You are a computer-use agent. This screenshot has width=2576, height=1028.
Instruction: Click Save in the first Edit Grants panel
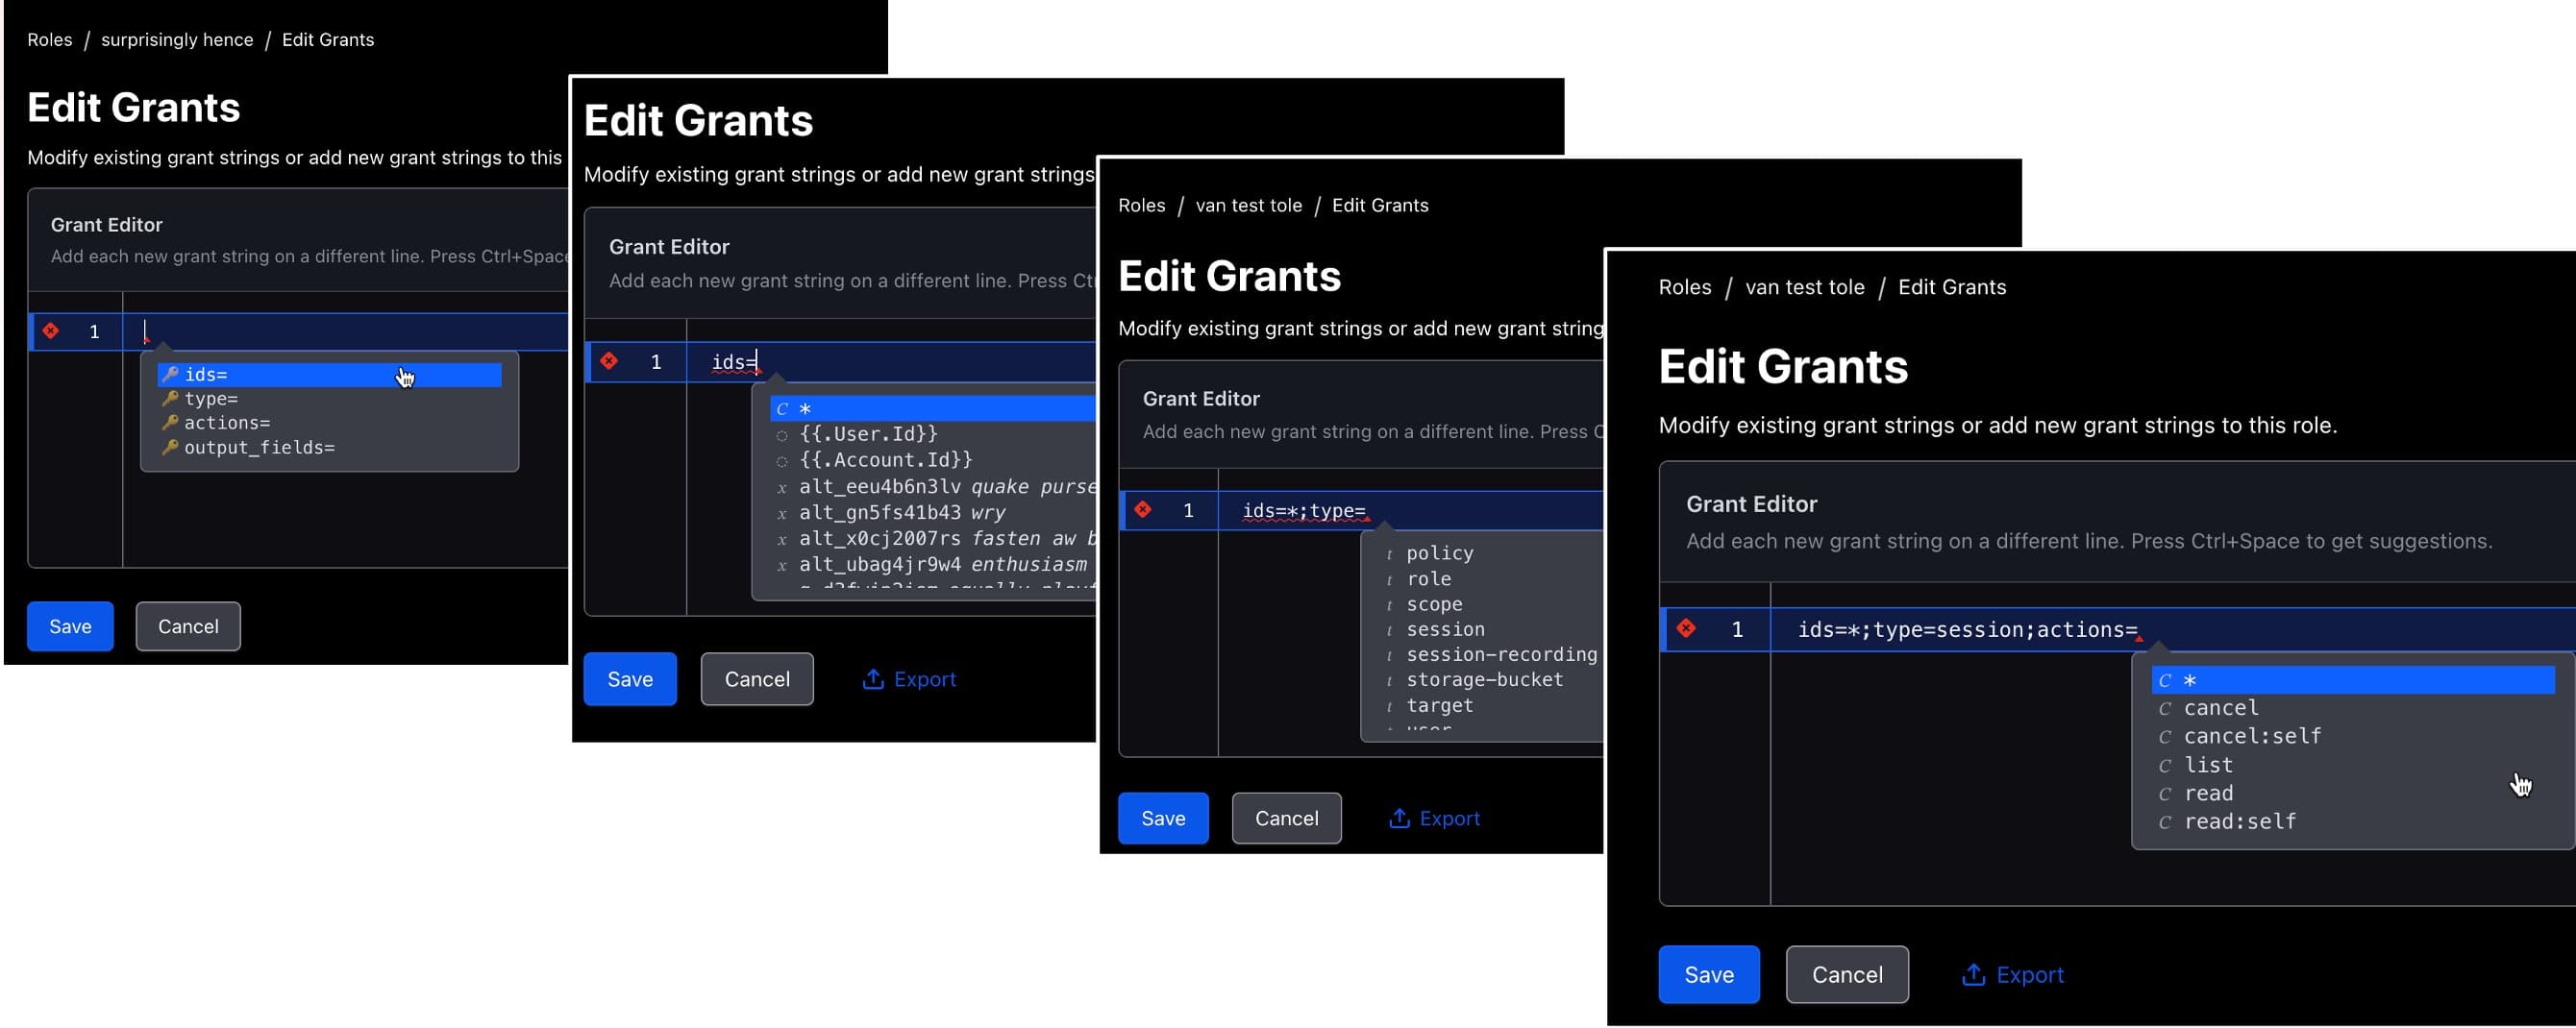click(x=70, y=626)
